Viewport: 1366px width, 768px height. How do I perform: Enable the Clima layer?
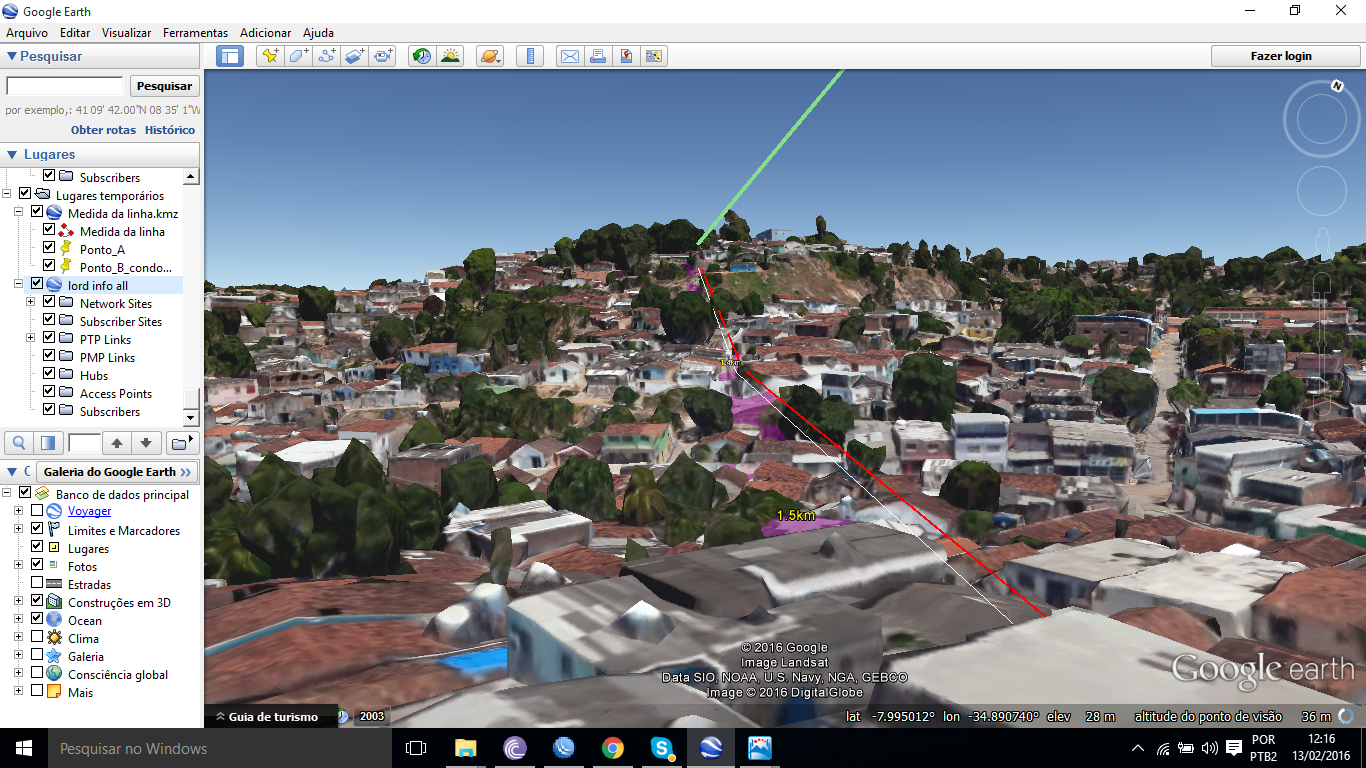pos(37,637)
